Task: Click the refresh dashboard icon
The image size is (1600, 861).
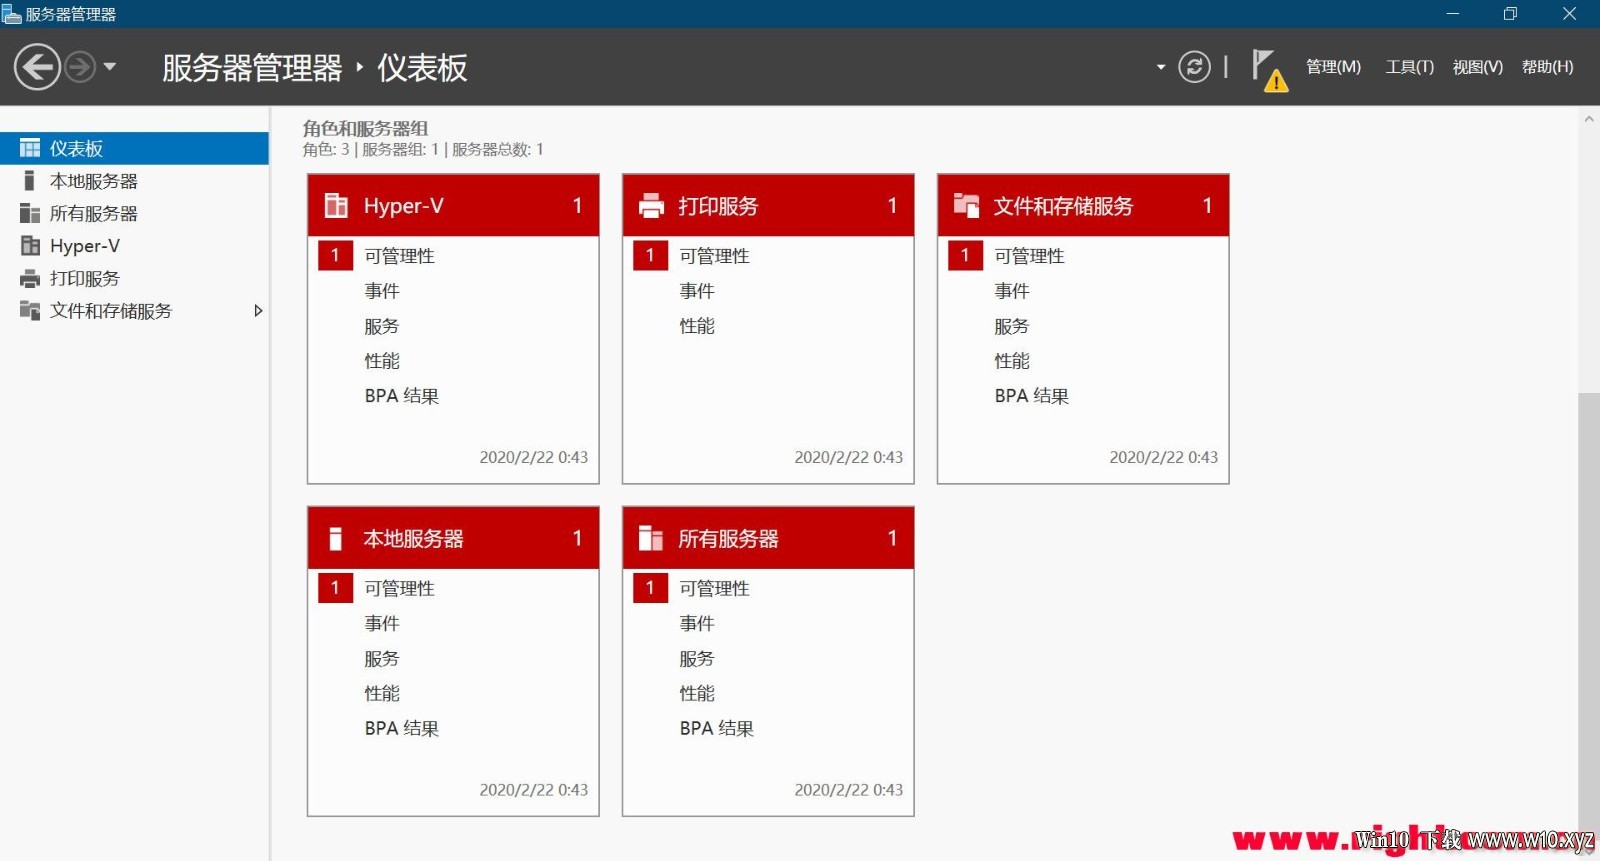Action: click(x=1194, y=67)
